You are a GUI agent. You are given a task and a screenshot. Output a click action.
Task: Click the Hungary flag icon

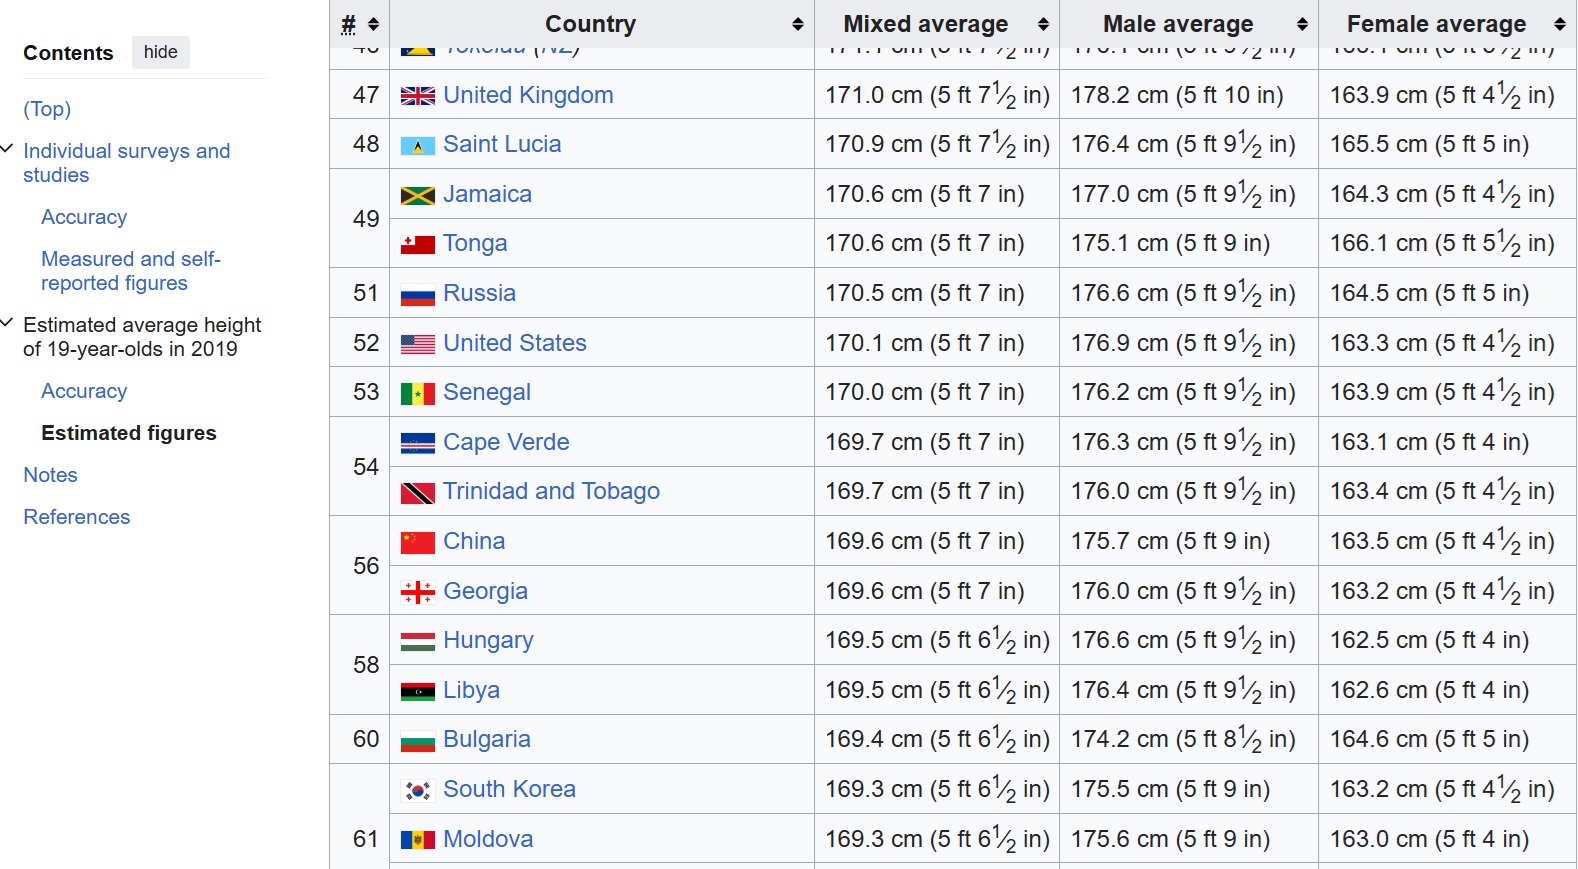coord(417,642)
